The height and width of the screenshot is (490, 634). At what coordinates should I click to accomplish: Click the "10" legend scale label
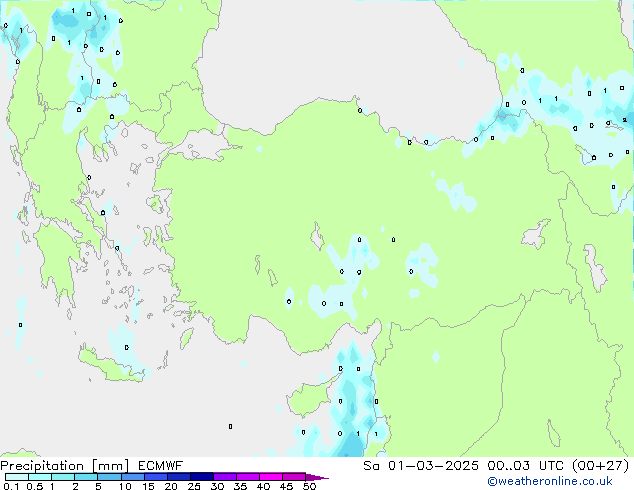[x=125, y=486]
